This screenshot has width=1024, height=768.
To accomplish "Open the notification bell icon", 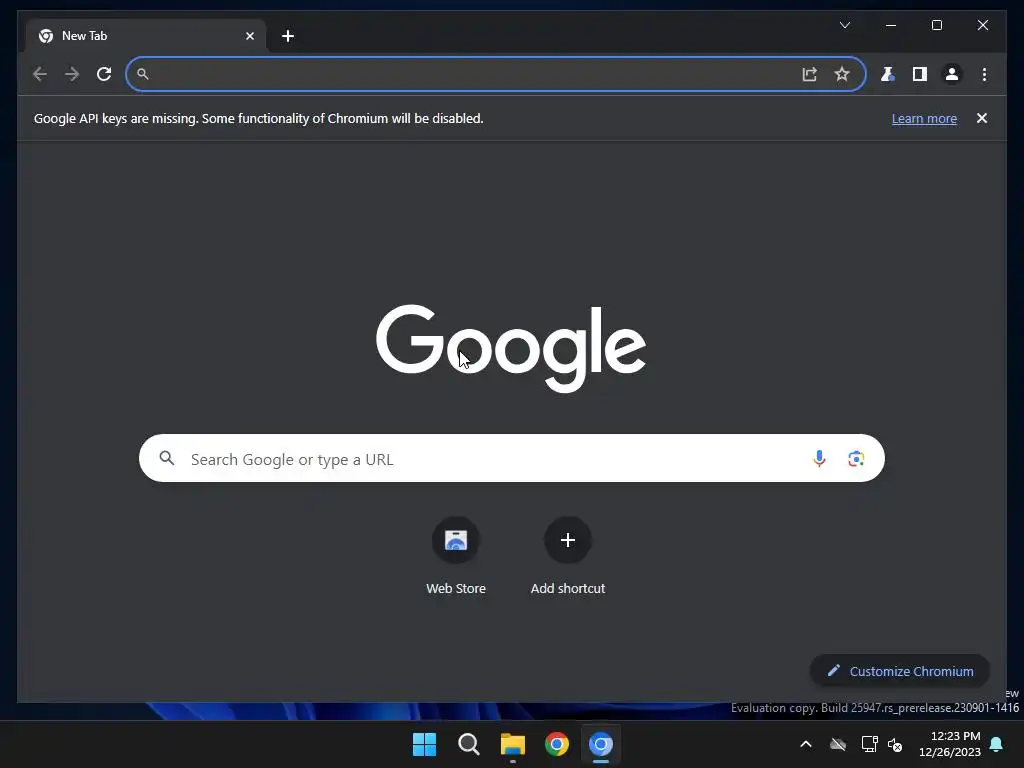I will click(x=997, y=744).
